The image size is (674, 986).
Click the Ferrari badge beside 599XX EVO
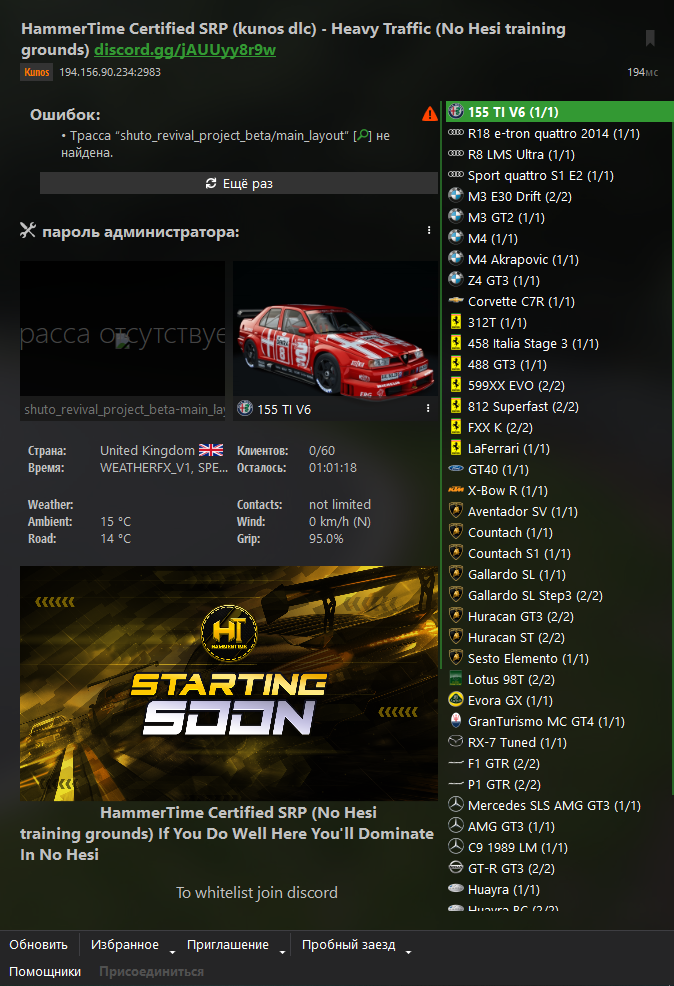pyautogui.click(x=456, y=385)
